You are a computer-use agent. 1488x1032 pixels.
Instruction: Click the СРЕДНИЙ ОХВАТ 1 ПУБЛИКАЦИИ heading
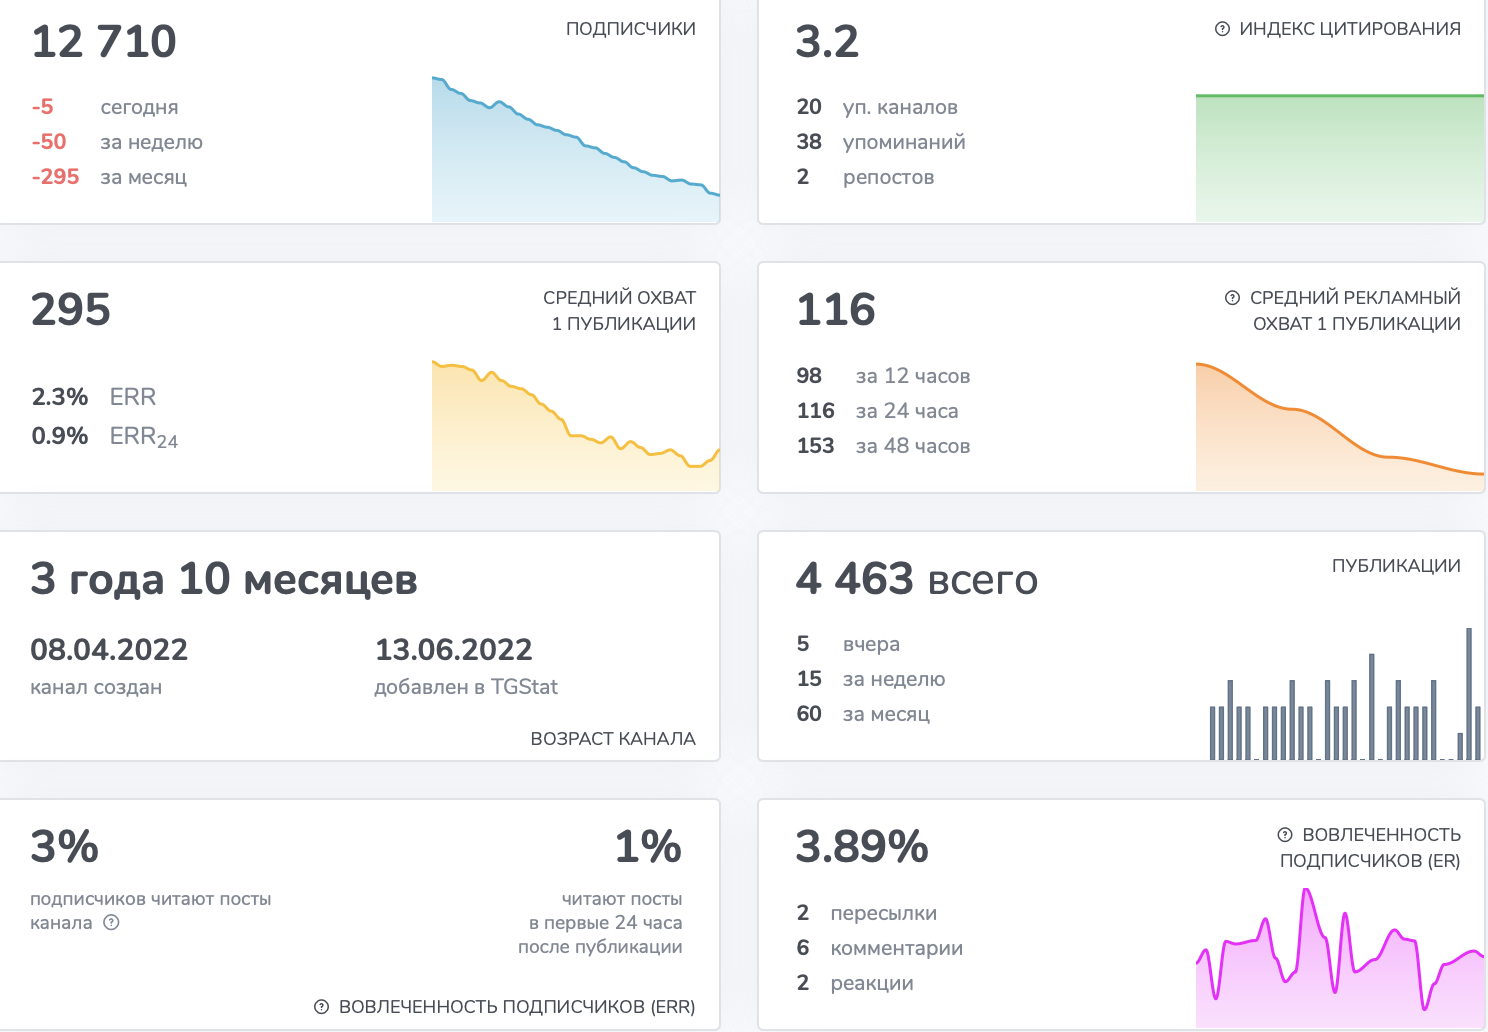[x=620, y=311]
